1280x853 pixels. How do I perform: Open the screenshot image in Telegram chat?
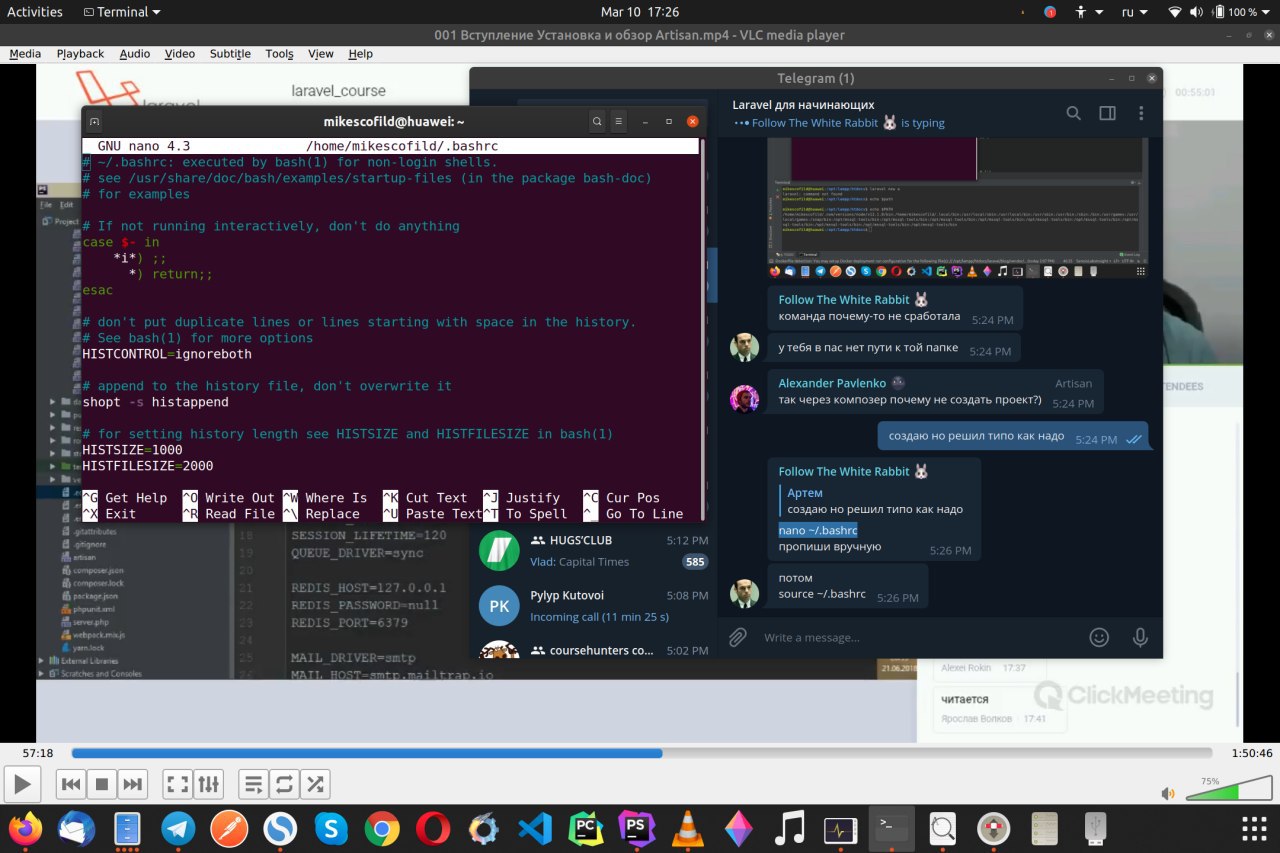click(x=958, y=209)
